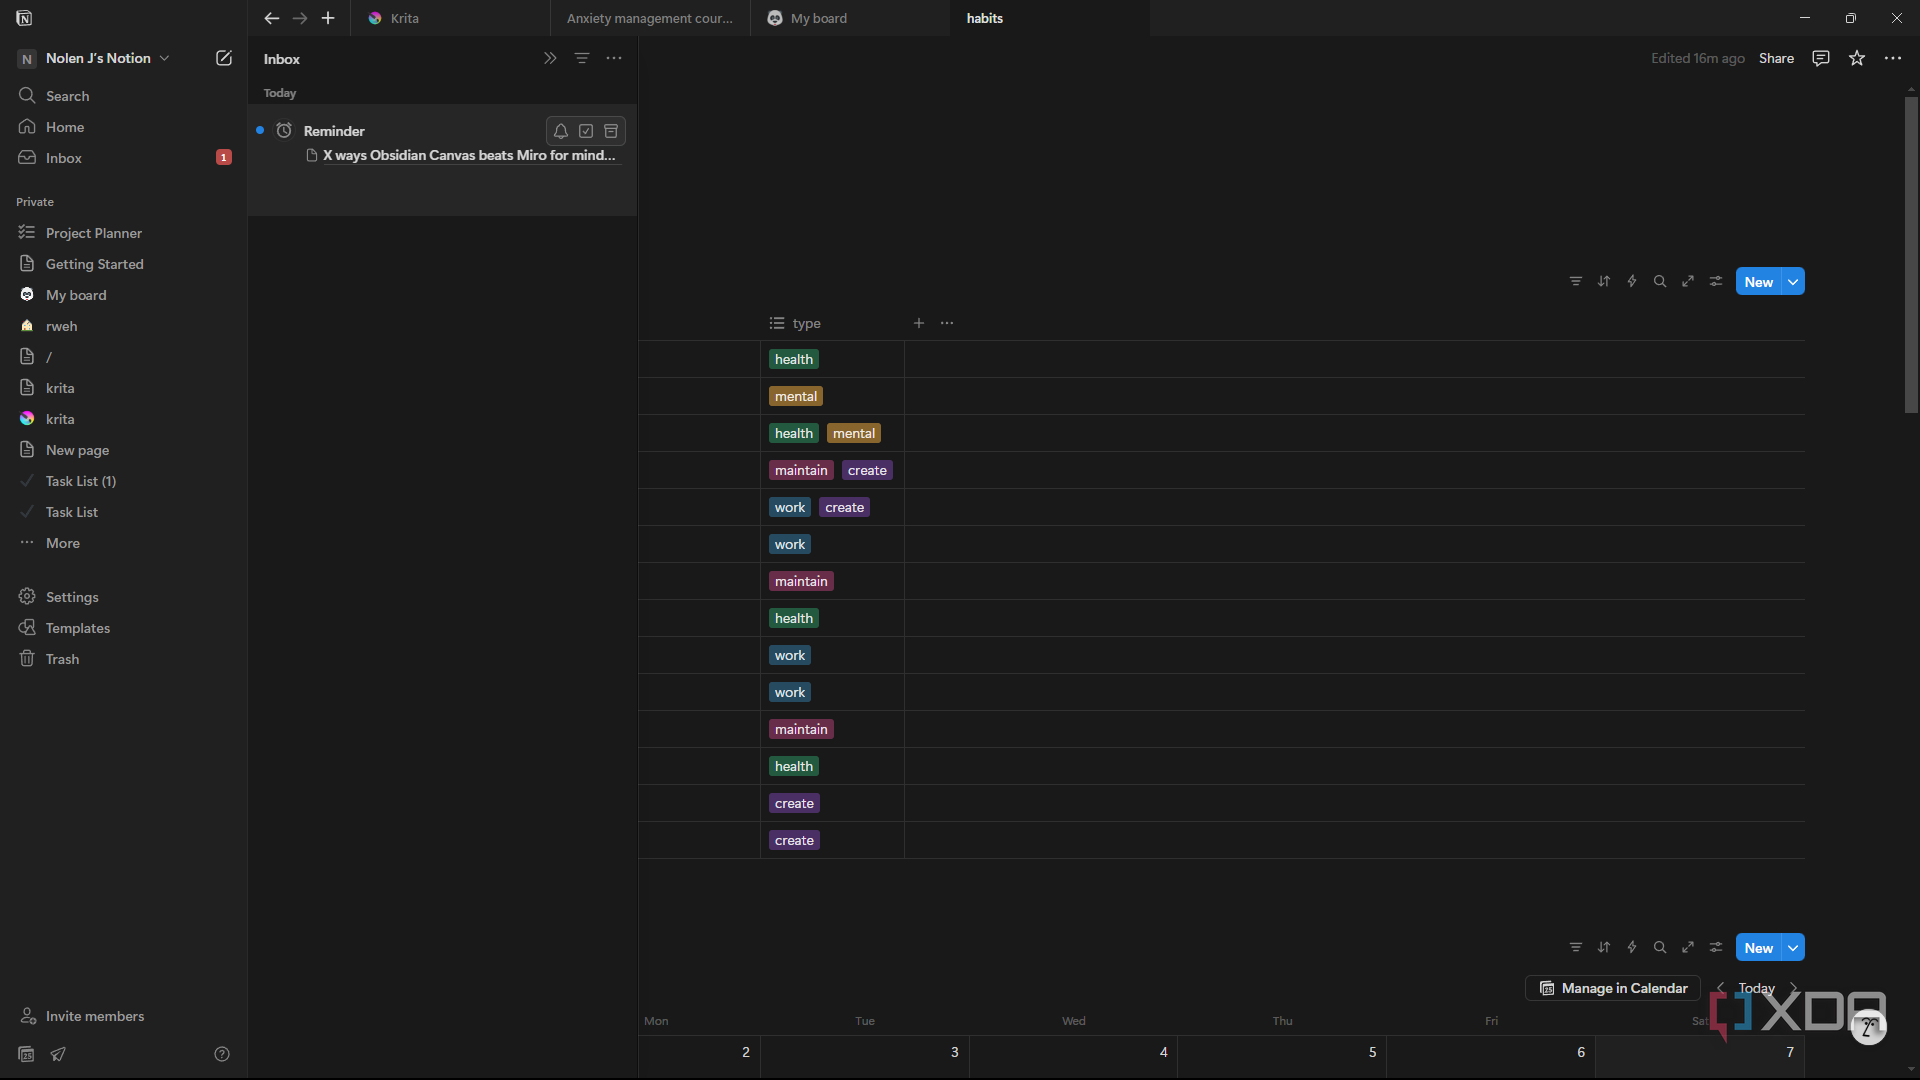
Task: Click Manage in Calendar button
Action: tap(1613, 988)
